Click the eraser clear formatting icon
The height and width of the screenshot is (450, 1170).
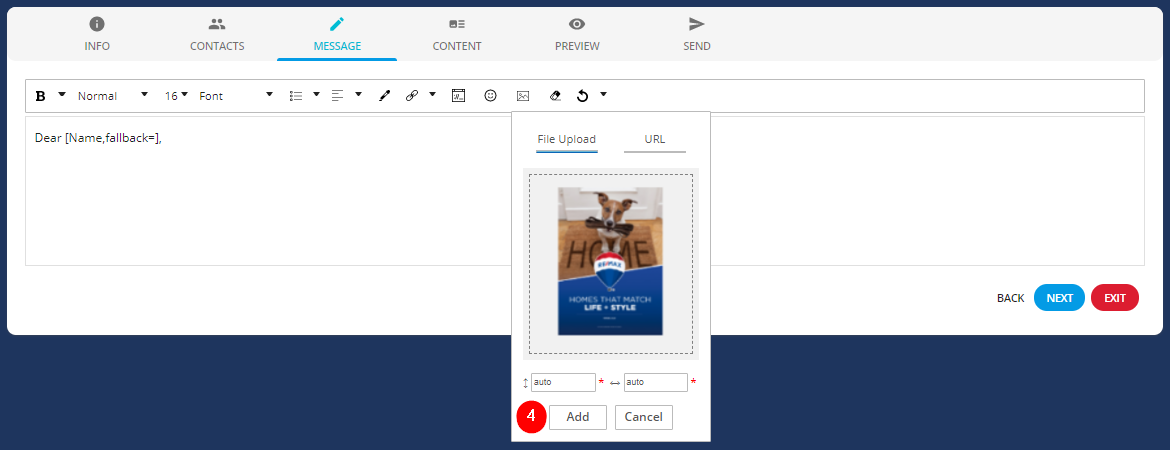pyautogui.click(x=554, y=96)
